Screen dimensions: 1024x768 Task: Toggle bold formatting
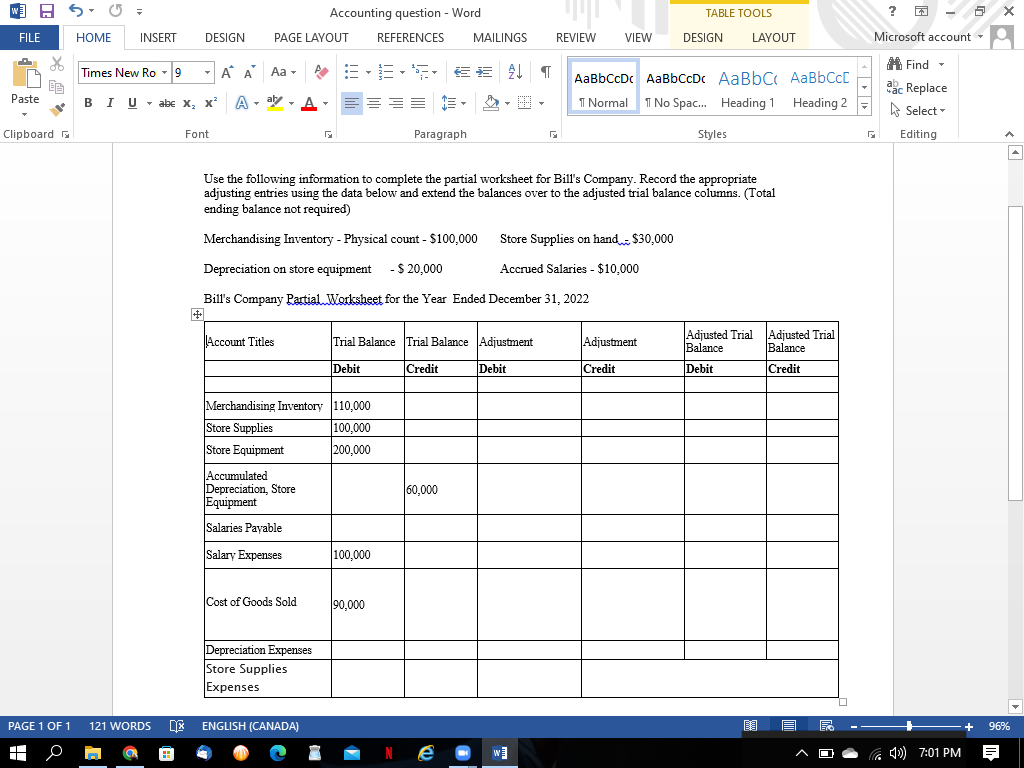pyautogui.click(x=88, y=103)
